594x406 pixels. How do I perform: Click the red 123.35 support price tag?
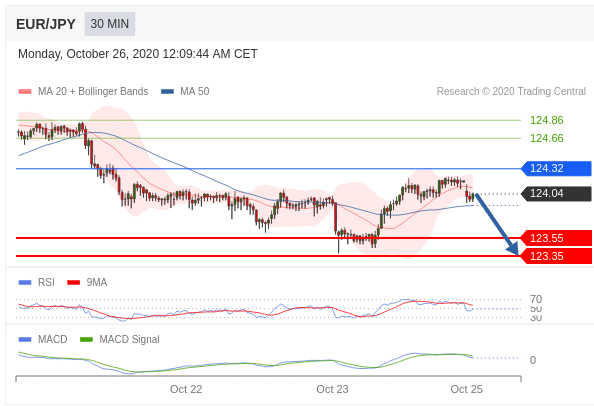[556, 256]
